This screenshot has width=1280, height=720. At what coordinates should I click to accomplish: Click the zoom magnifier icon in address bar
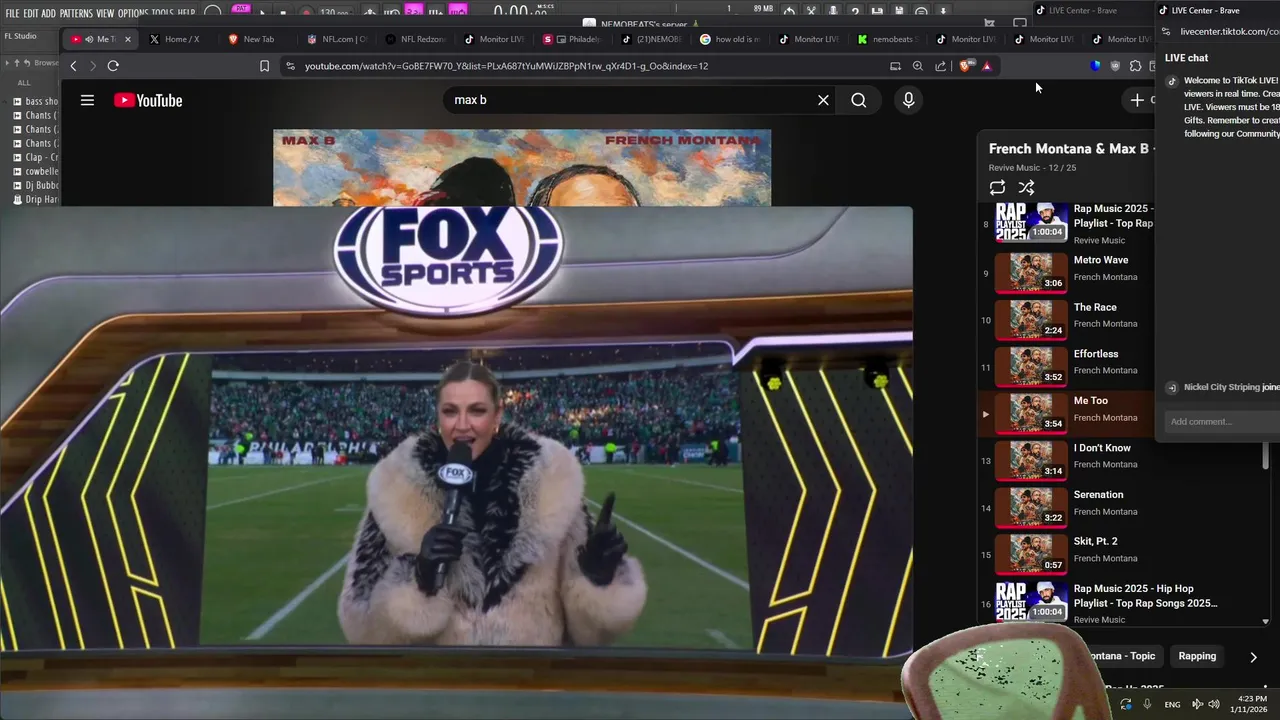918,66
